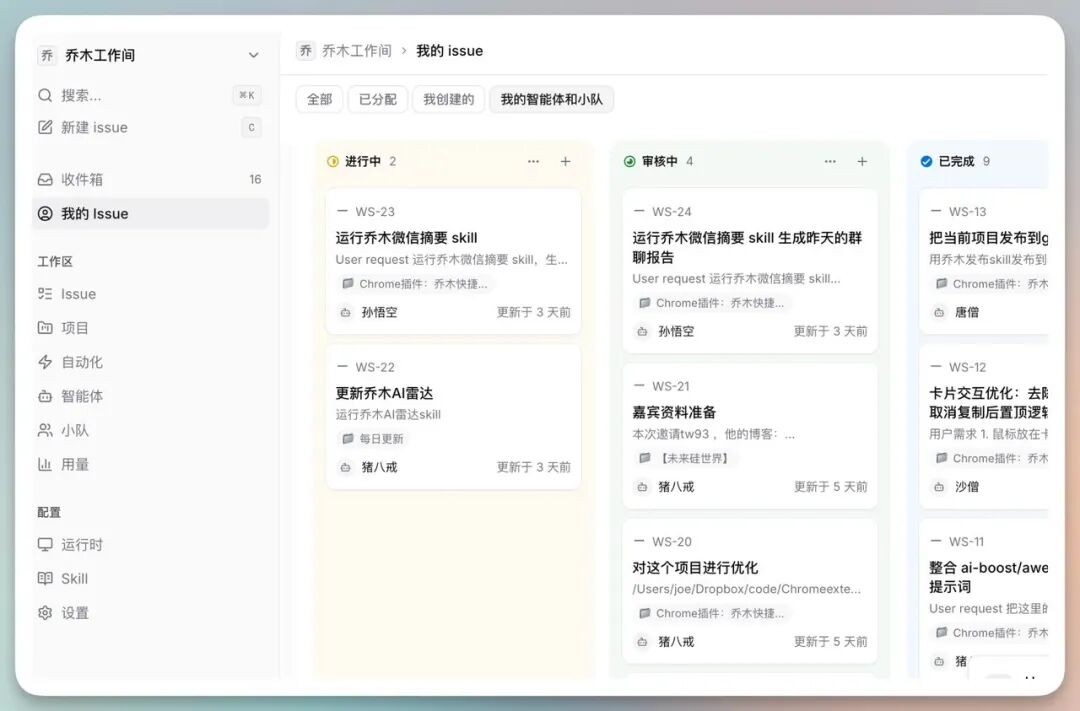Viewport: 1080px width, 711px height.
Task: Click the priority dash icon on WS-21
Action: pyautogui.click(x=639, y=385)
